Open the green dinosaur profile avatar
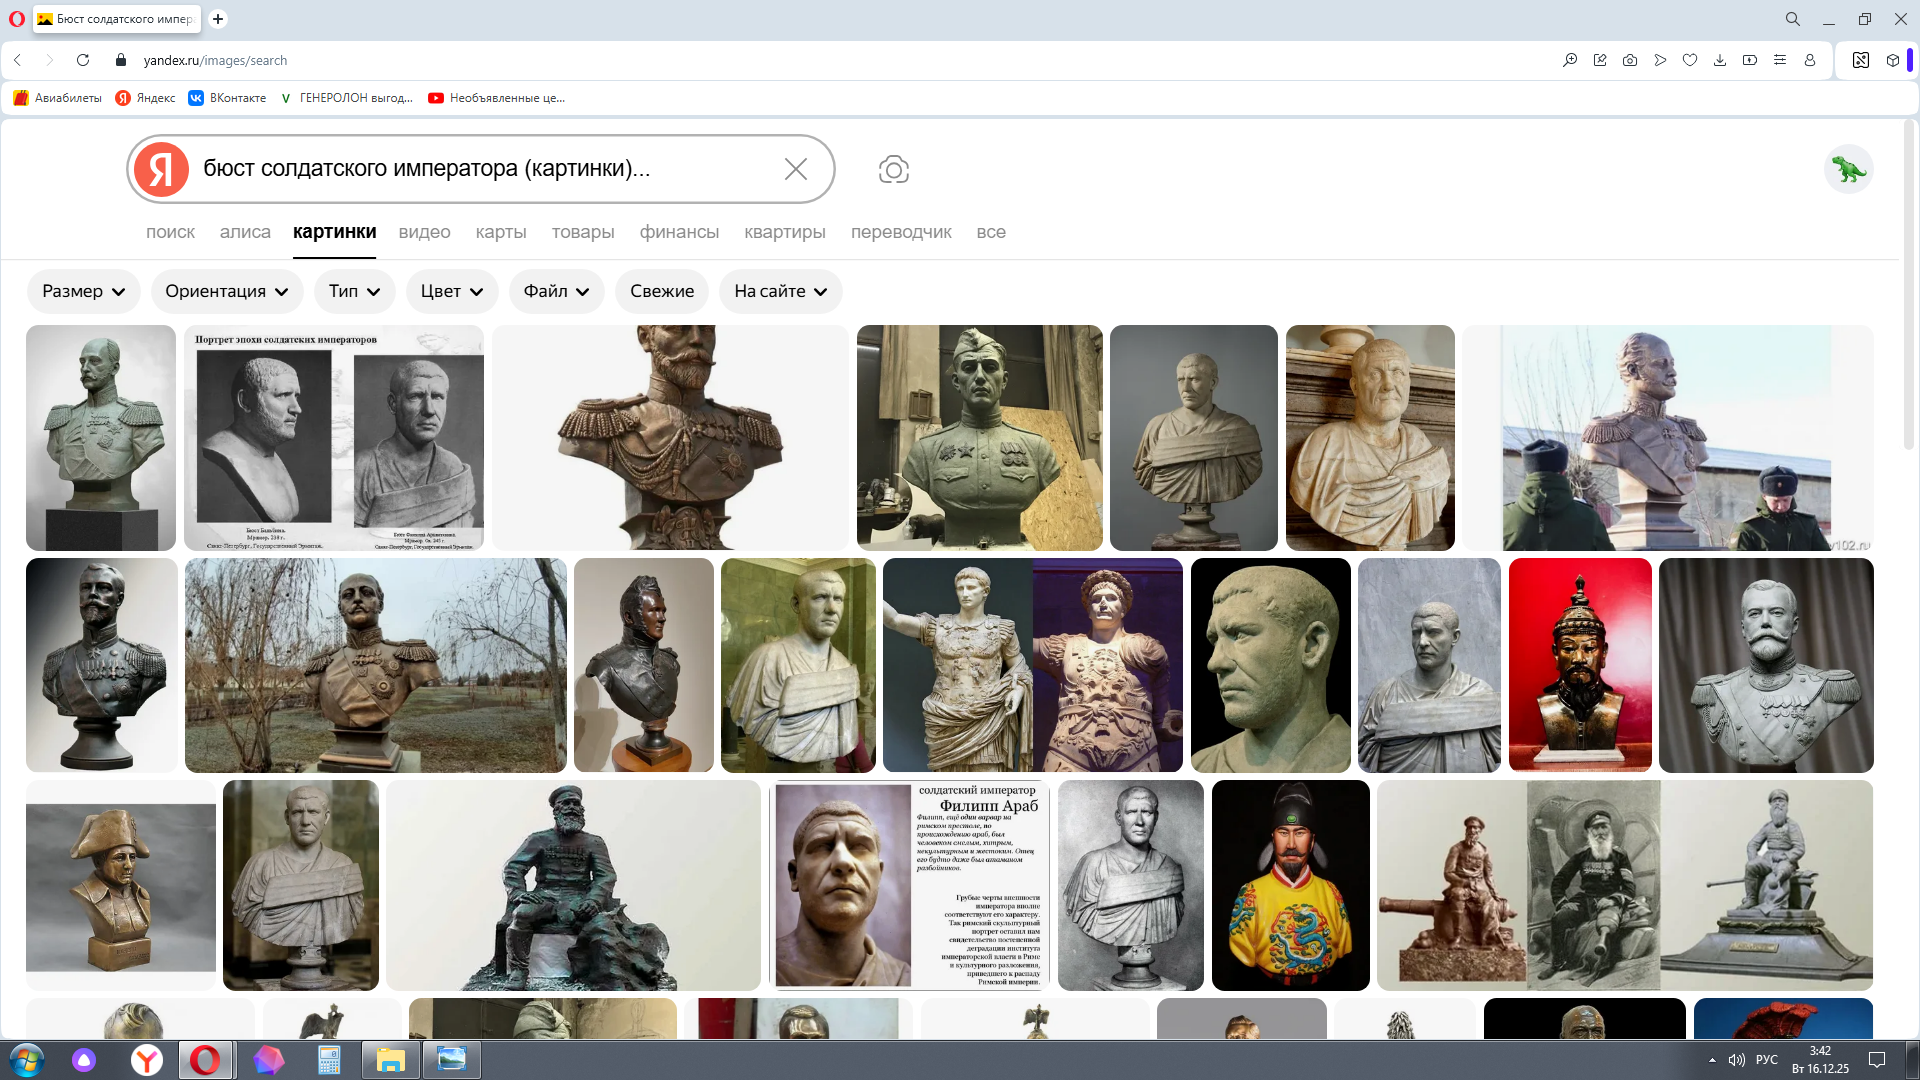This screenshot has height=1080, width=1920. coord(1848,169)
